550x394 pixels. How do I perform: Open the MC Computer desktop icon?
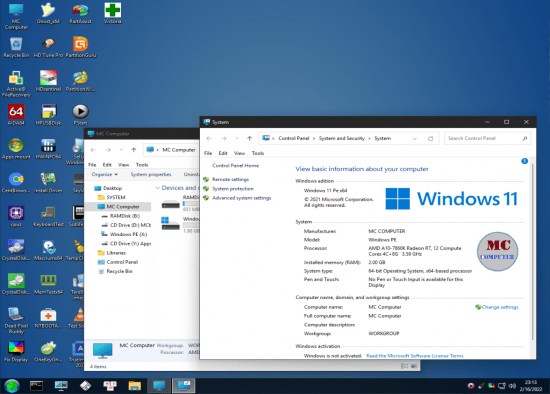click(x=16, y=16)
